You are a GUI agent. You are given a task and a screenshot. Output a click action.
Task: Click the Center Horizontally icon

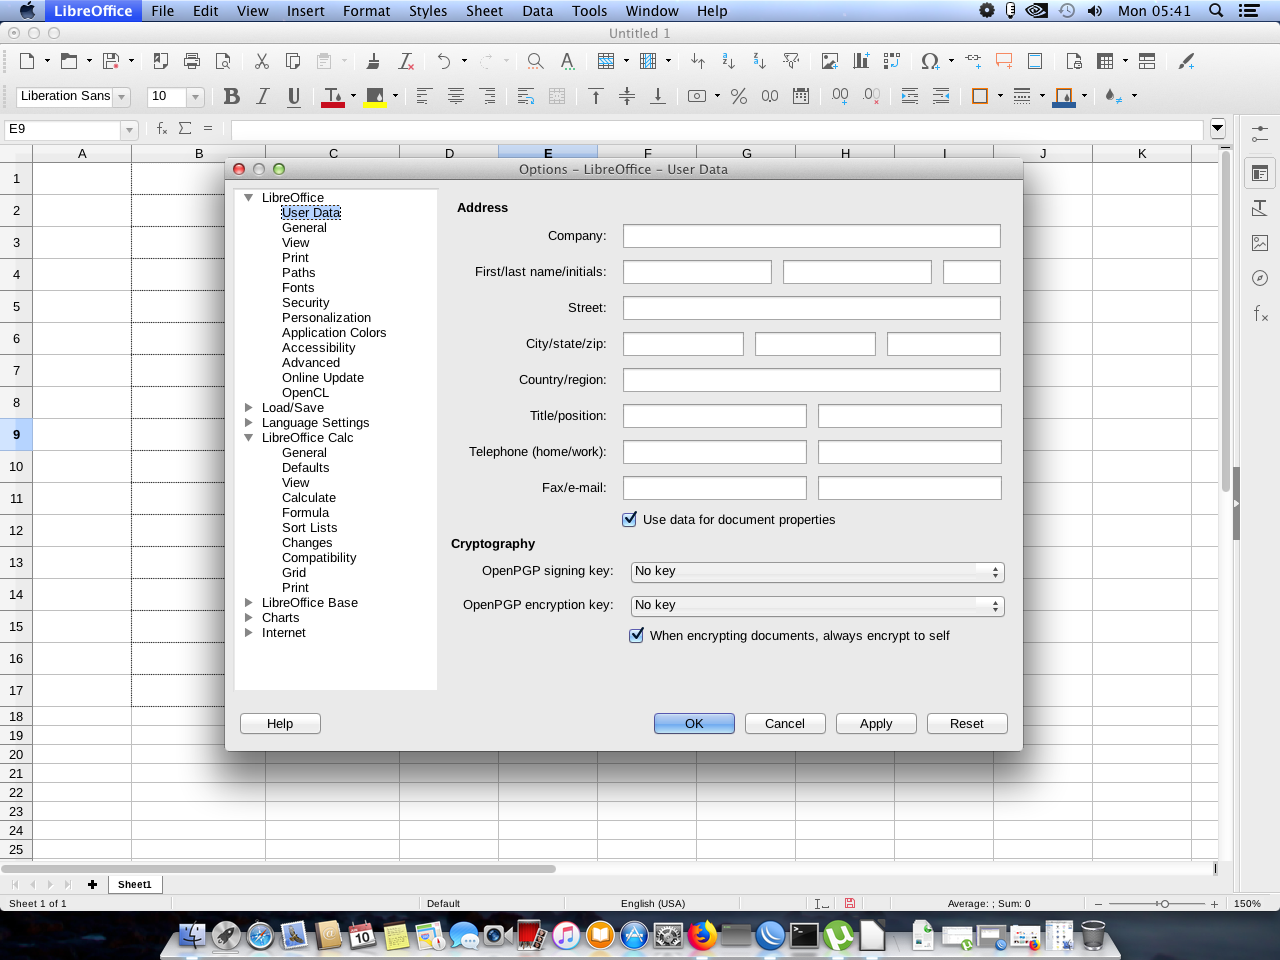tap(456, 97)
